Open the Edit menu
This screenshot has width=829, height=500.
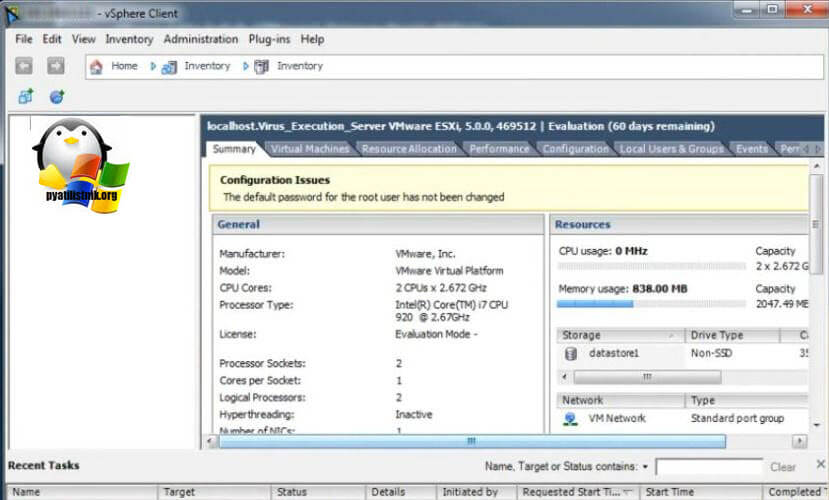pos(52,39)
